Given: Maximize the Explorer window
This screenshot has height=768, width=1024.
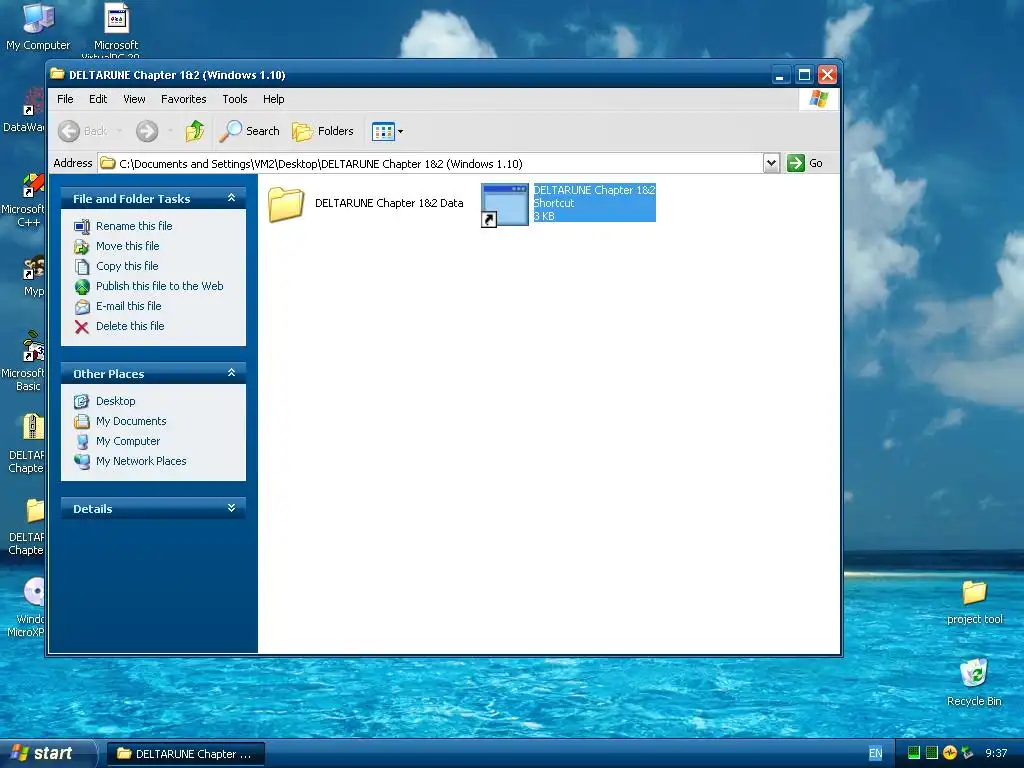Looking at the screenshot, I should [804, 74].
